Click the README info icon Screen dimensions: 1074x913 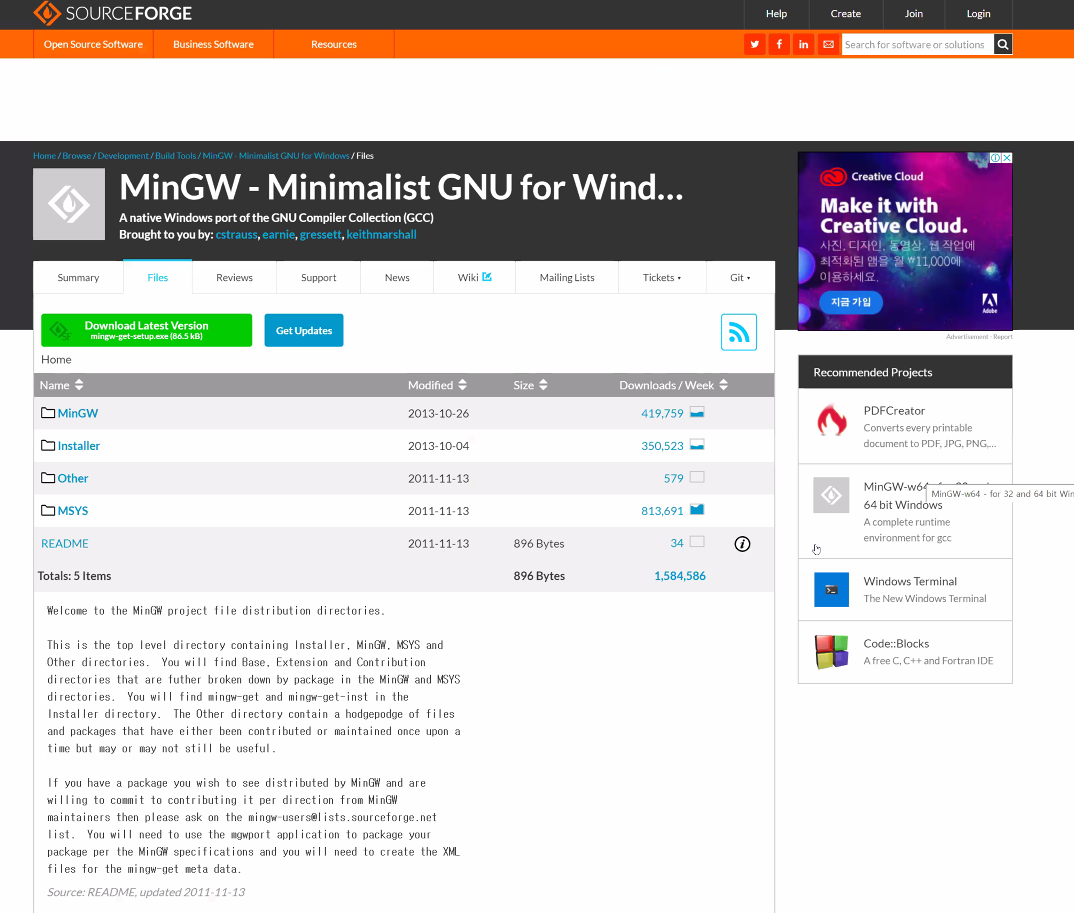(742, 544)
